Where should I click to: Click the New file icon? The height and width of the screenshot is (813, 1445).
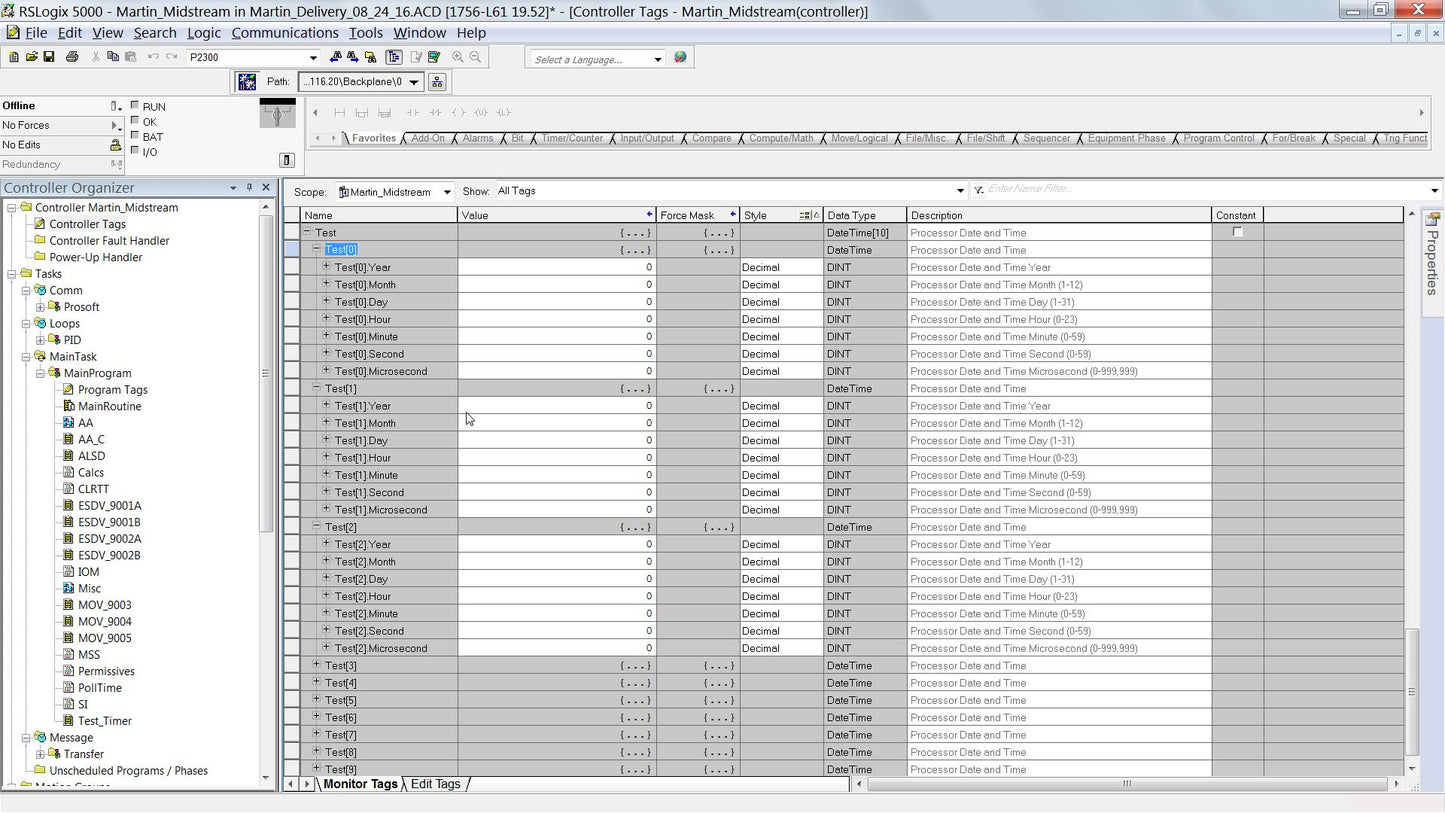(x=14, y=57)
